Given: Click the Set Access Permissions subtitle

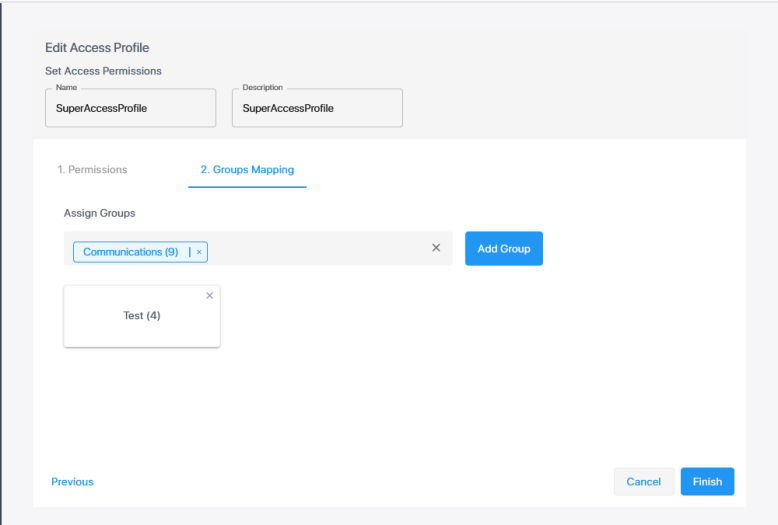Looking at the screenshot, I should [x=103, y=71].
